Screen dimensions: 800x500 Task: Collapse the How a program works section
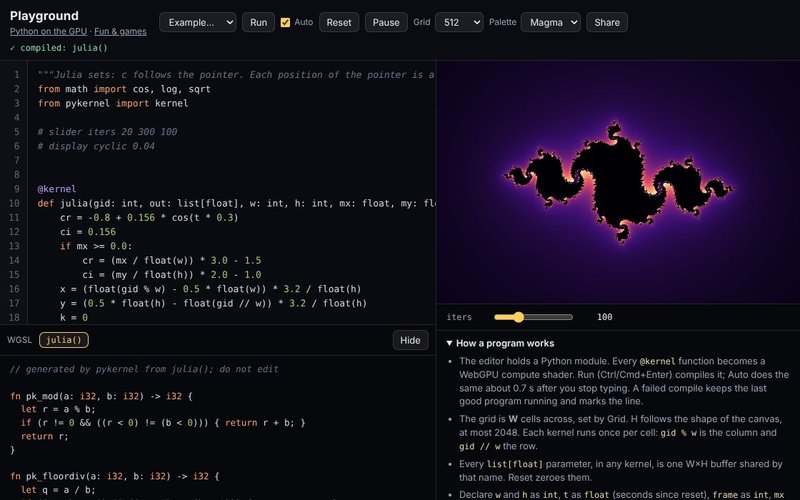[x=500, y=343]
